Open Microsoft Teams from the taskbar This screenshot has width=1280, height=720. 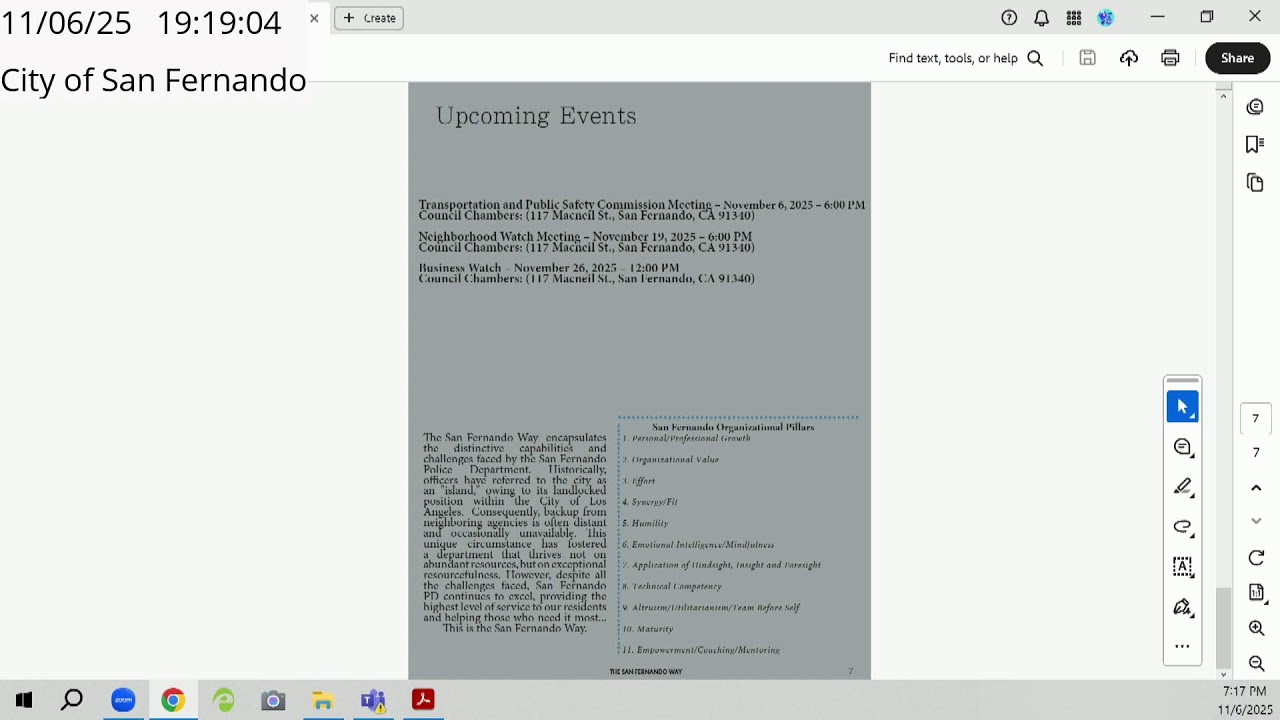click(x=373, y=701)
